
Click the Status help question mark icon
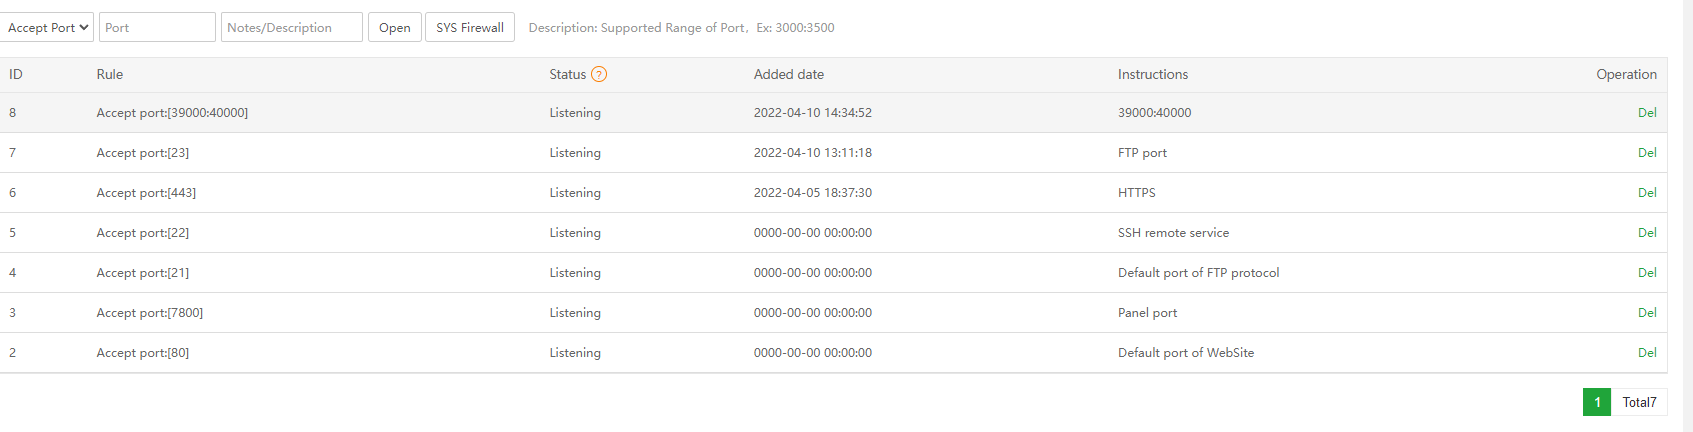pyautogui.click(x=599, y=74)
